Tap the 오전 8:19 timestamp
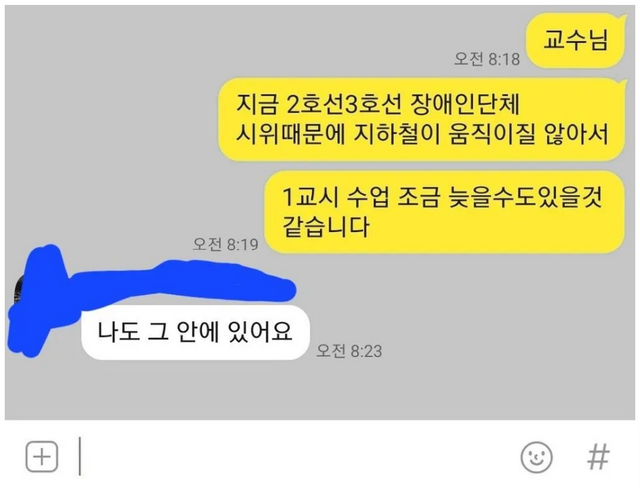Screen dimensions: 640x500 click(x=225, y=244)
